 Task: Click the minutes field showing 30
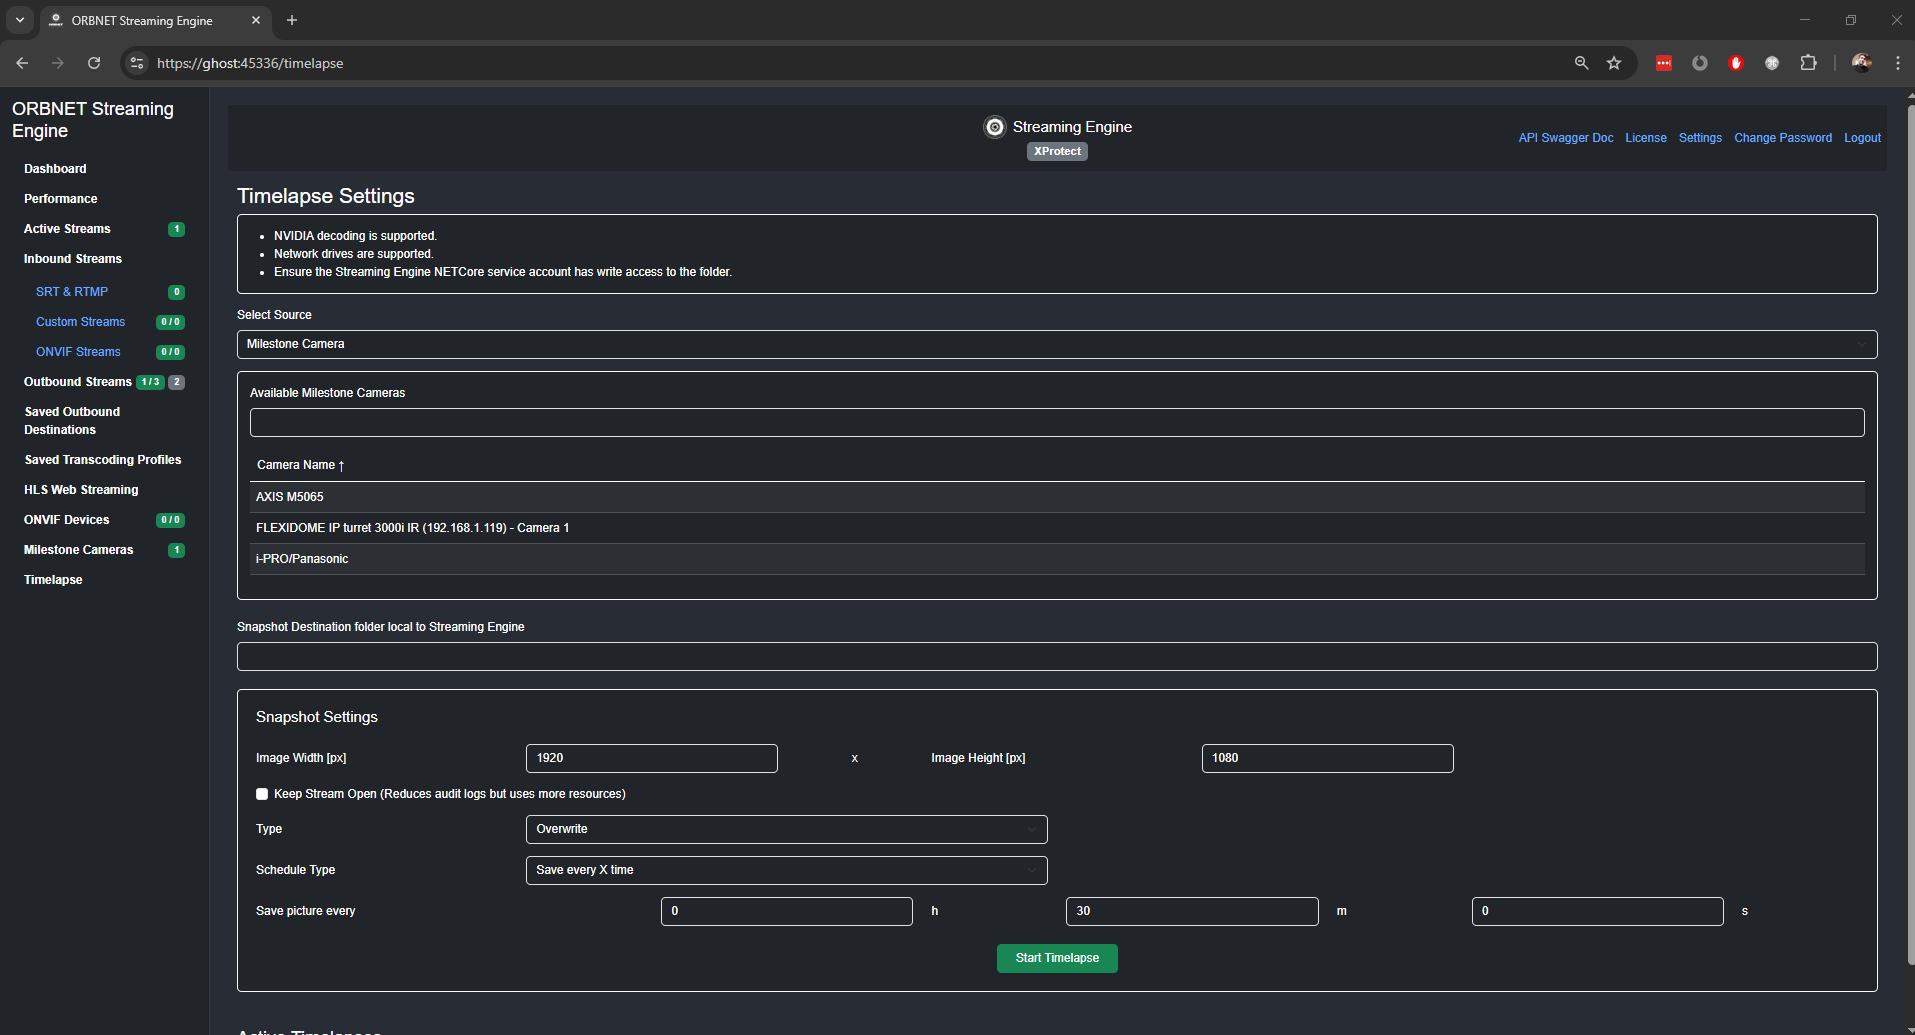[x=1192, y=911]
